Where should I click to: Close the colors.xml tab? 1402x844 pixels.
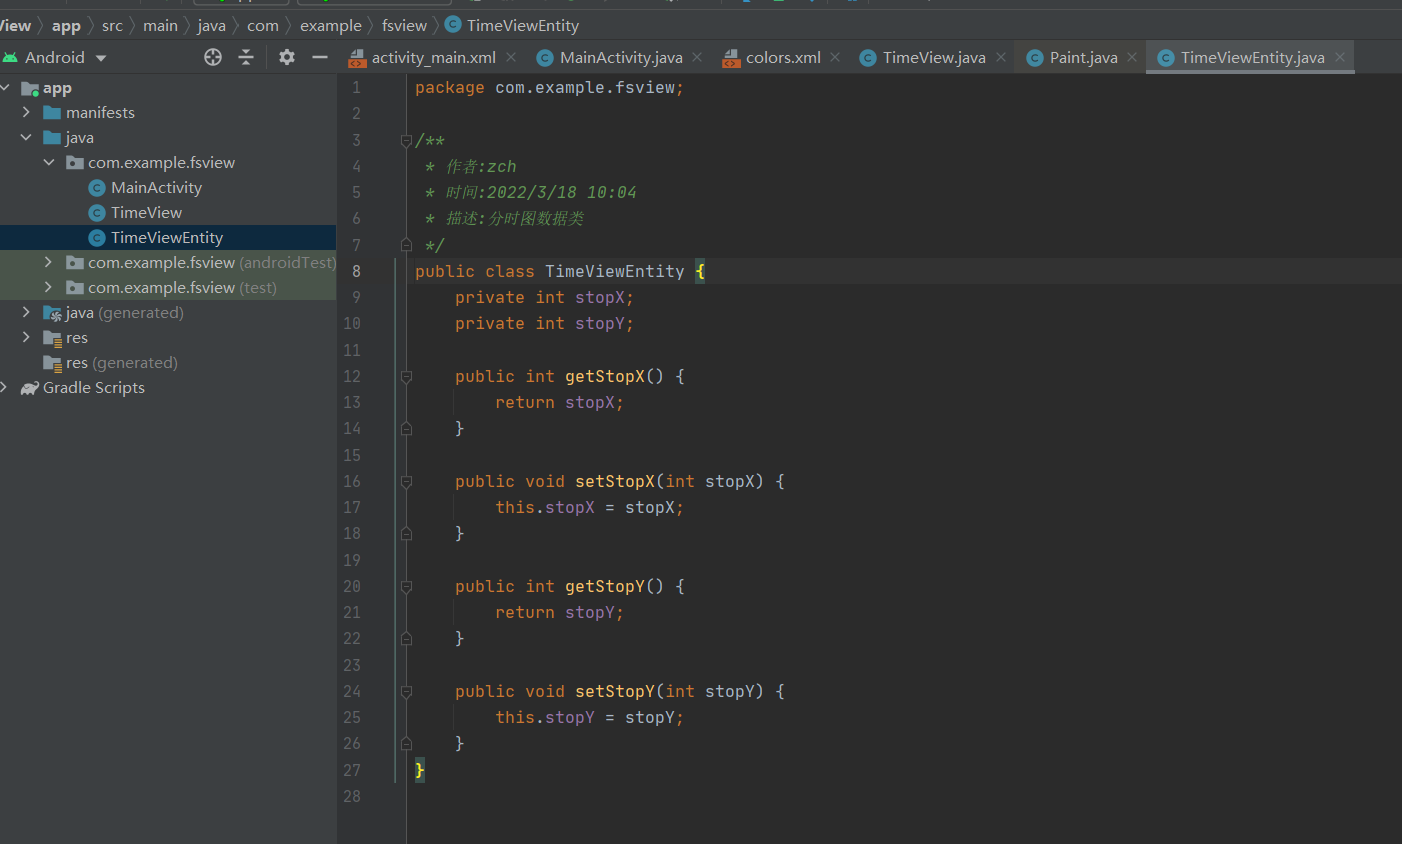pos(835,57)
